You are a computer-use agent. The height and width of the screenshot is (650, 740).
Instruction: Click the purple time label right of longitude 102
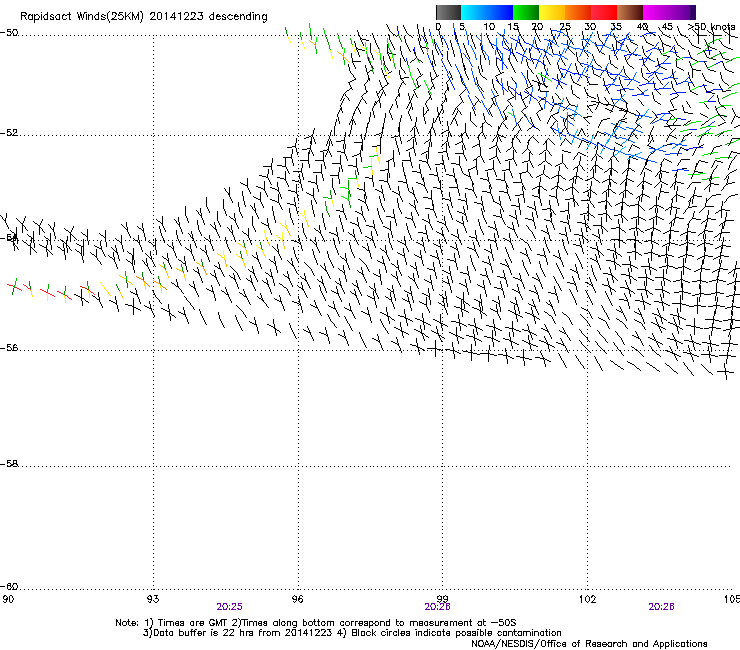(x=661, y=607)
